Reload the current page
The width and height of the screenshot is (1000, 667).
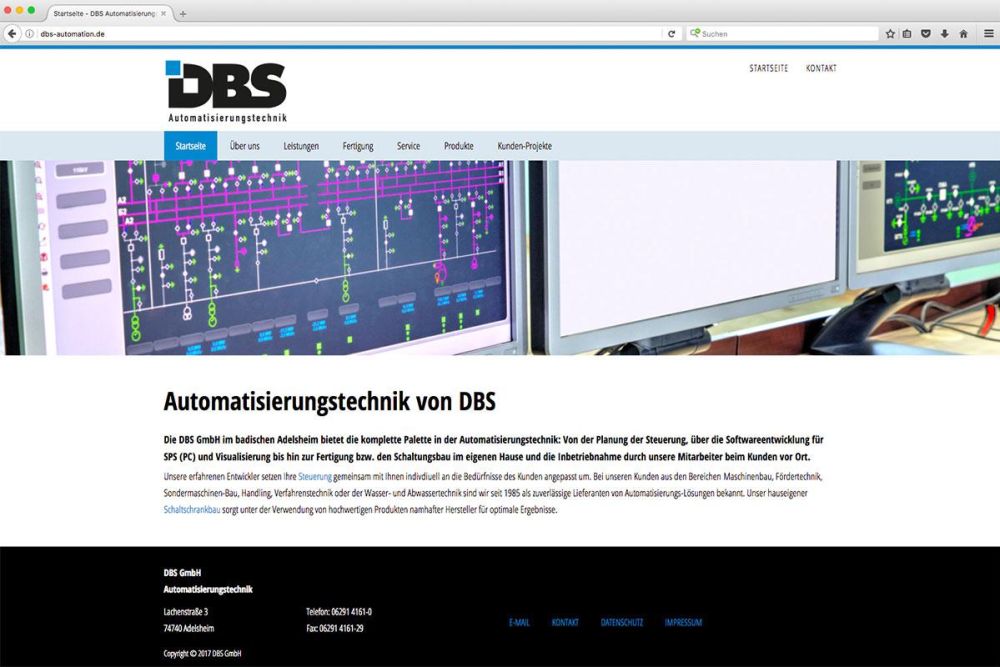point(670,32)
